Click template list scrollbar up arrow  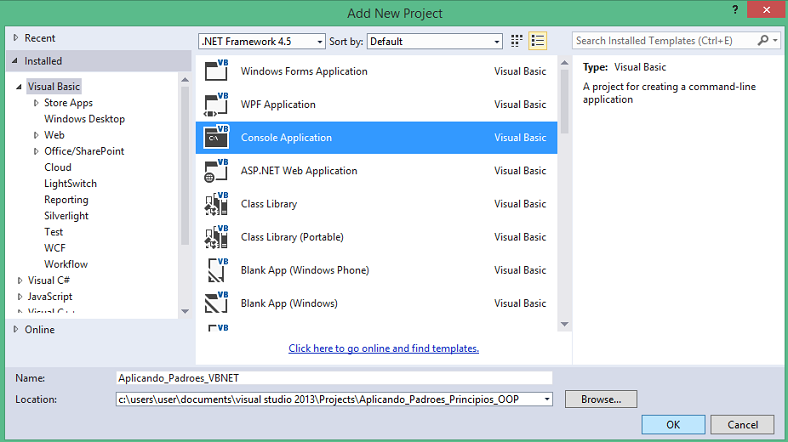[564, 63]
